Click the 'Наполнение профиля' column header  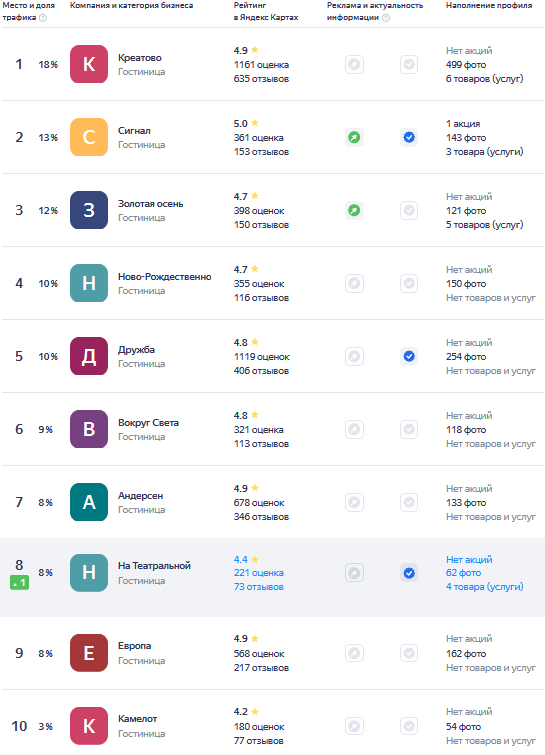point(489,6)
